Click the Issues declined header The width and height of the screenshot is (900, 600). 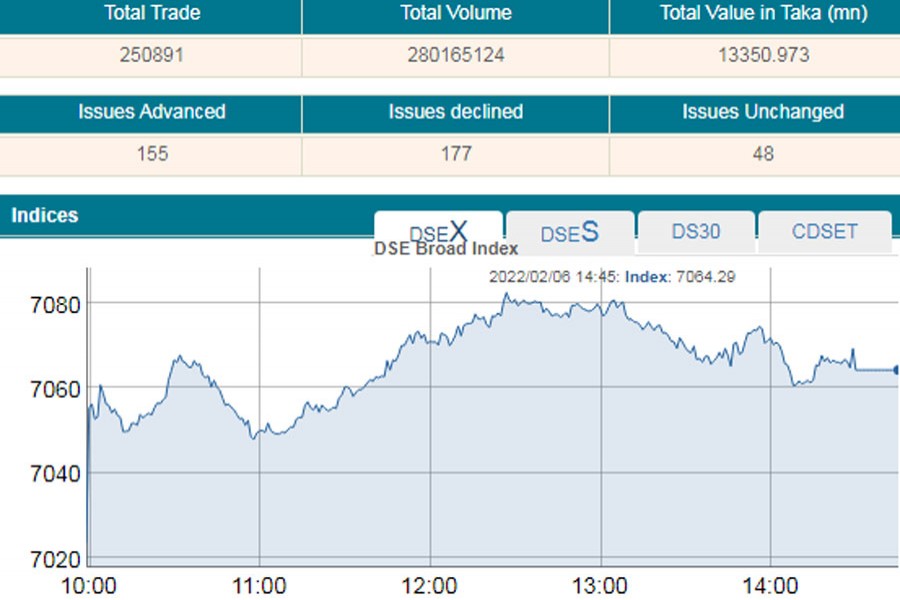point(456,112)
